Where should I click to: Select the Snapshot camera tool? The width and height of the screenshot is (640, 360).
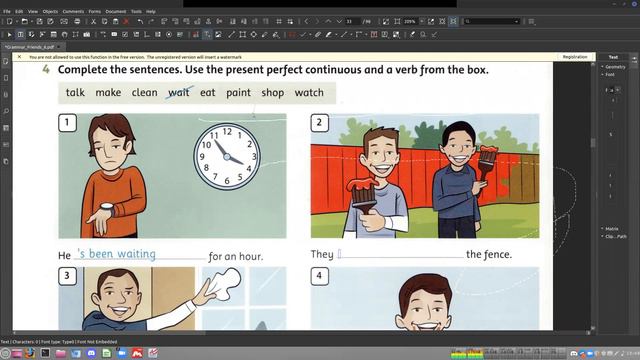87,35
